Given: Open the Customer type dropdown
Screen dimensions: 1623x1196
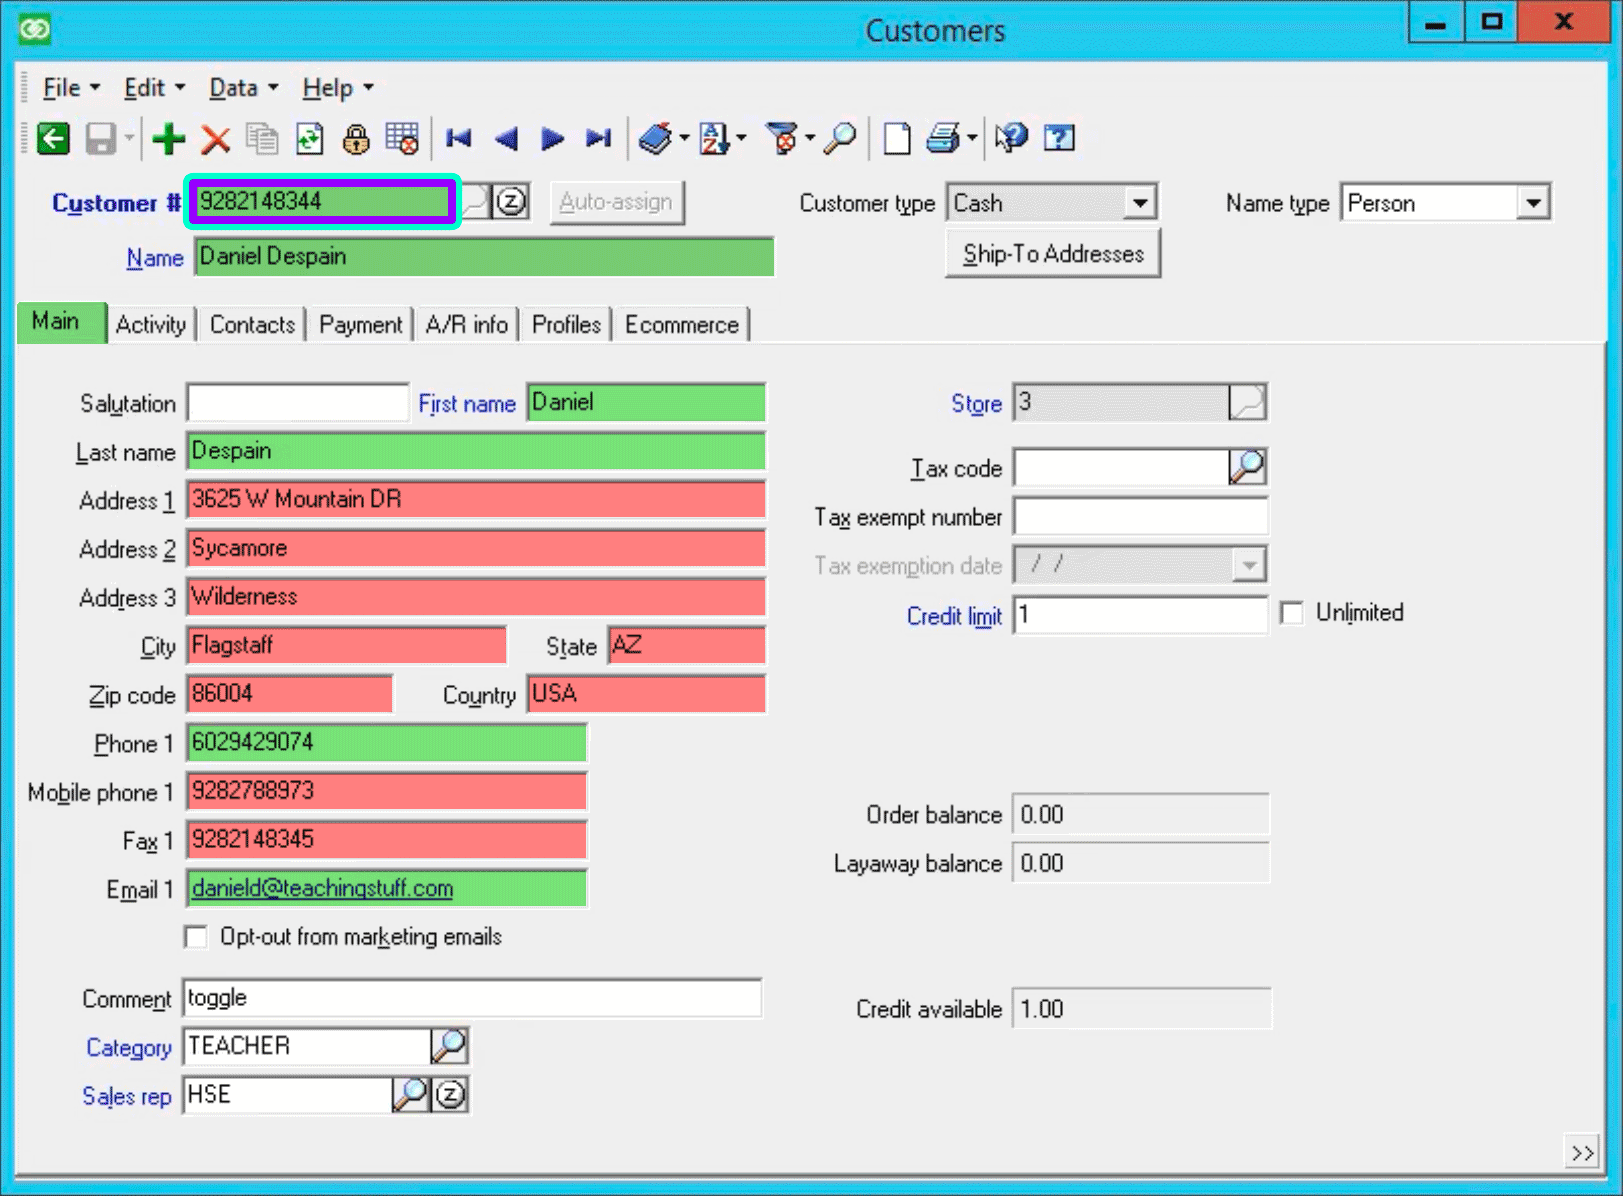Looking at the screenshot, I should [1140, 202].
